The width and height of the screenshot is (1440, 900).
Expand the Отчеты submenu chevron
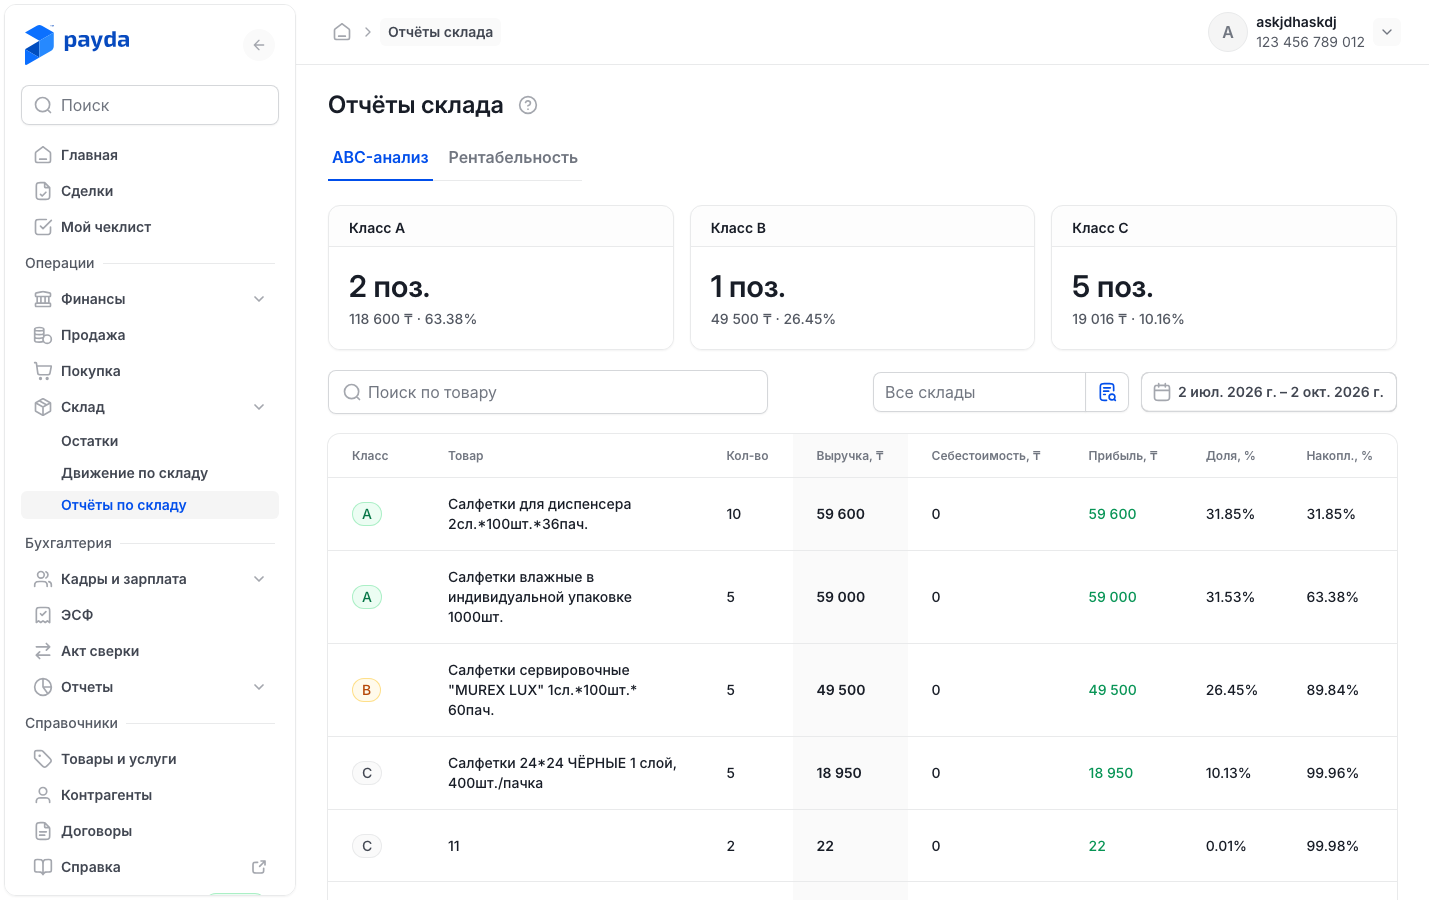[259, 687]
